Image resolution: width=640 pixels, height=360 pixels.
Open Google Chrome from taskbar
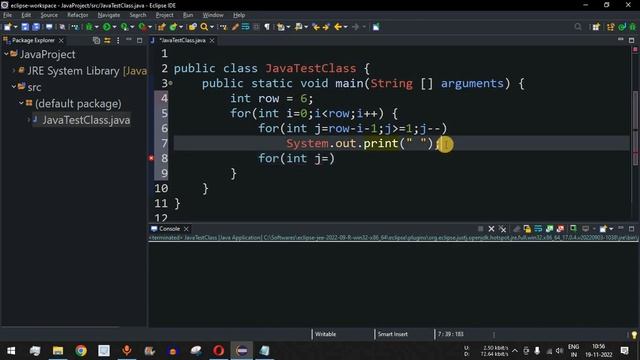81,350
